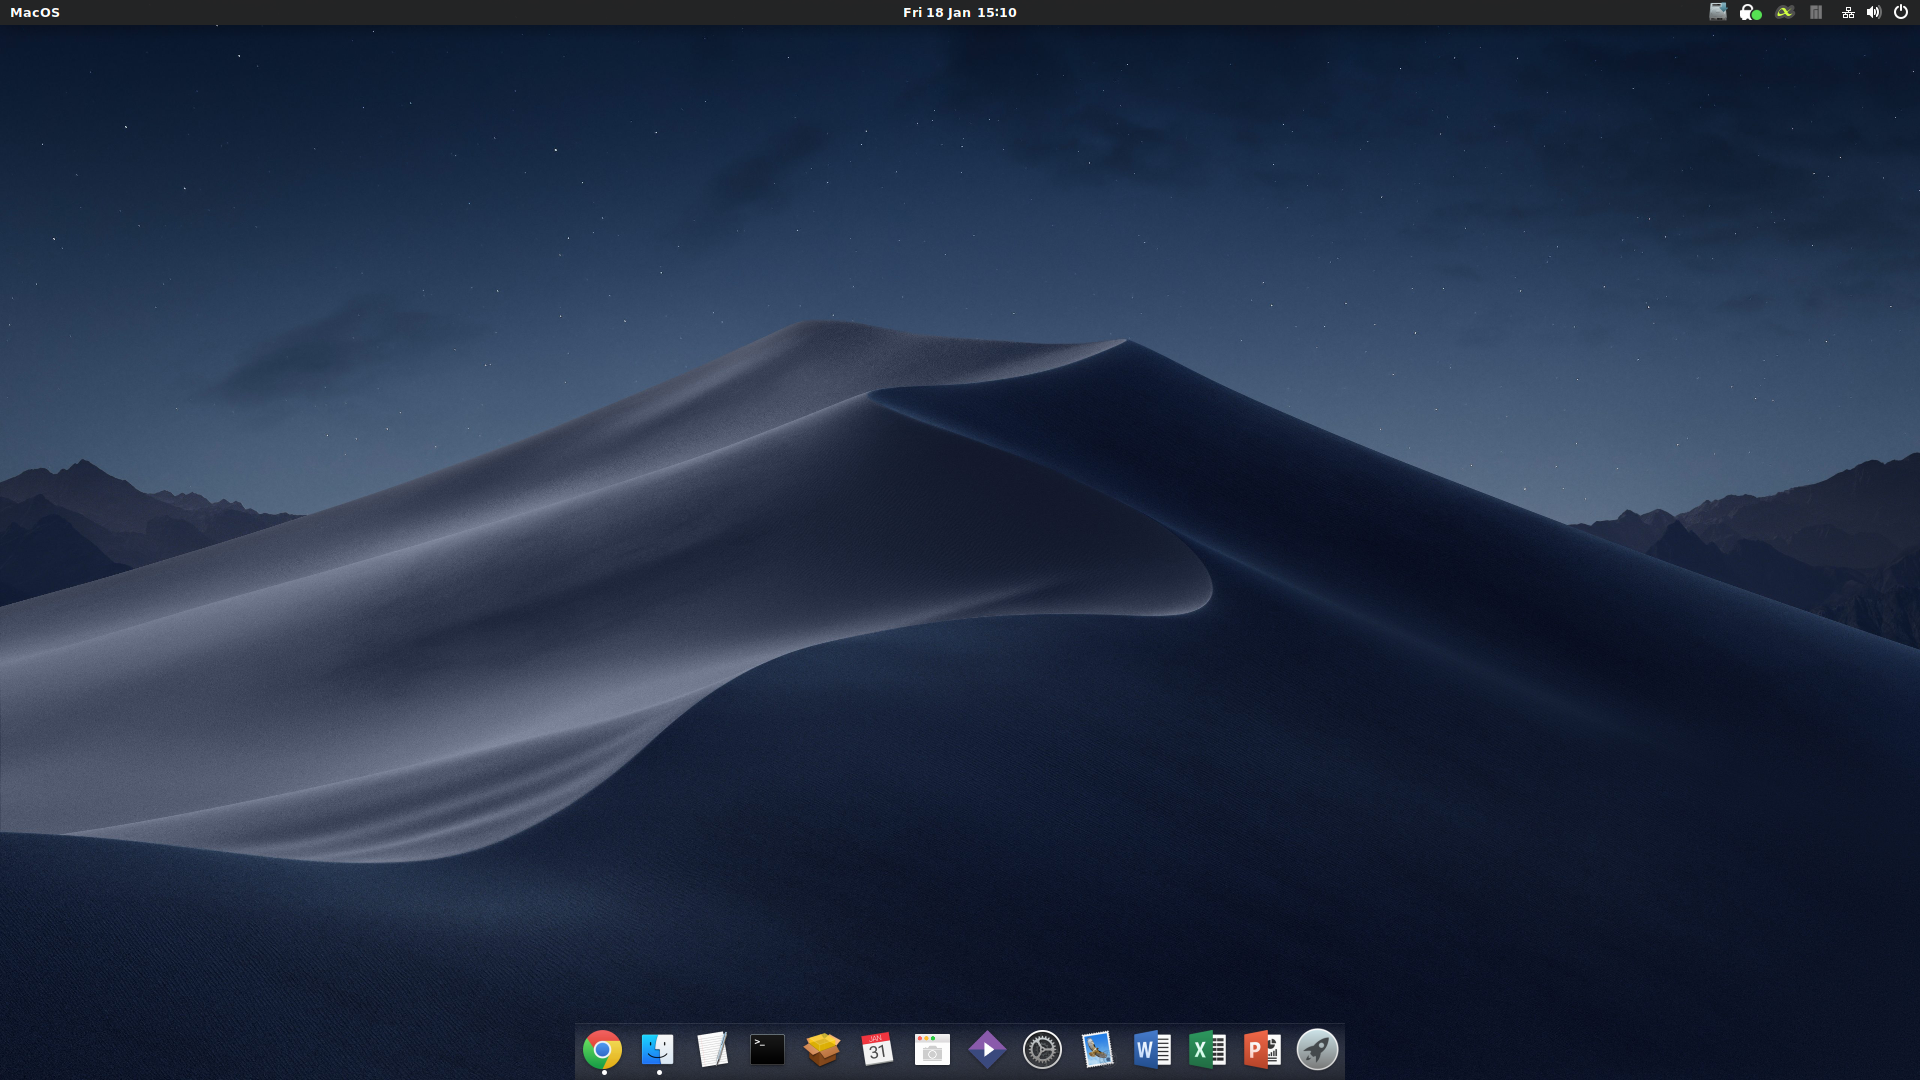The image size is (1920, 1080).
Task: Open the Mail stamp icon
Action: (x=1097, y=1050)
